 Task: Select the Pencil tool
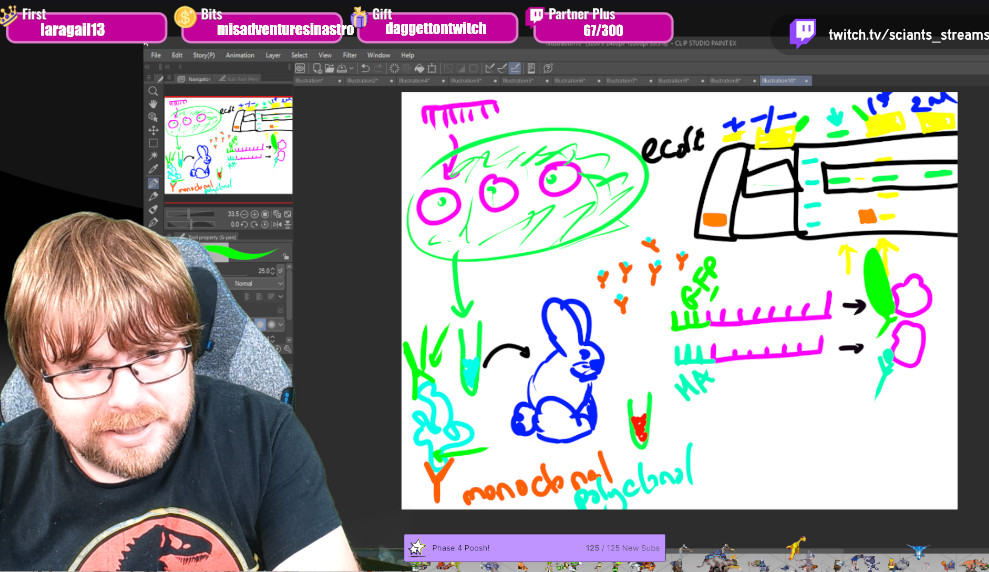tap(153, 196)
